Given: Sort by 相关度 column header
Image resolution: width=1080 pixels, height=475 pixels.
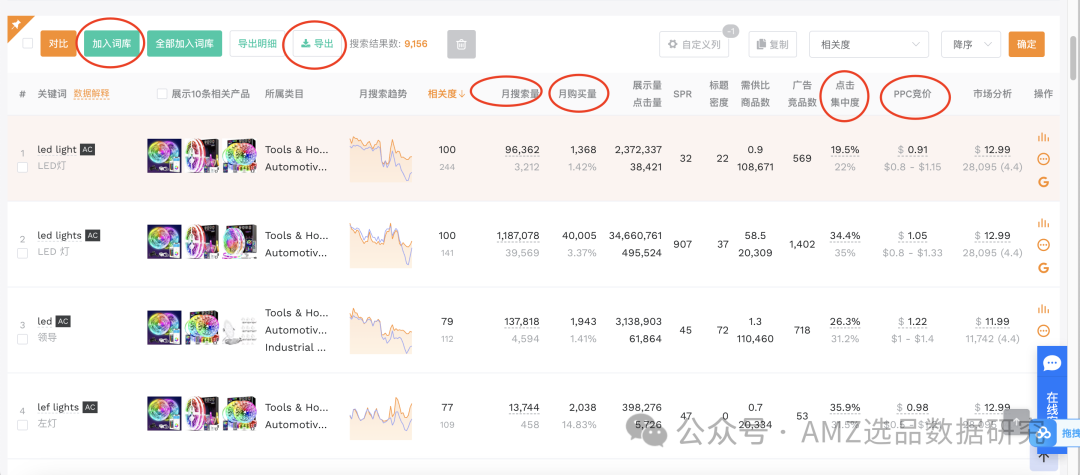Looking at the screenshot, I should 446,94.
